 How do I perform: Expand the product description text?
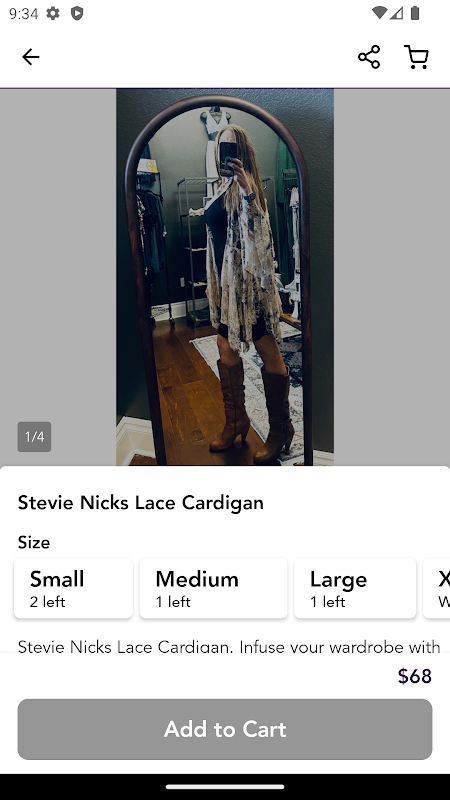click(x=229, y=646)
